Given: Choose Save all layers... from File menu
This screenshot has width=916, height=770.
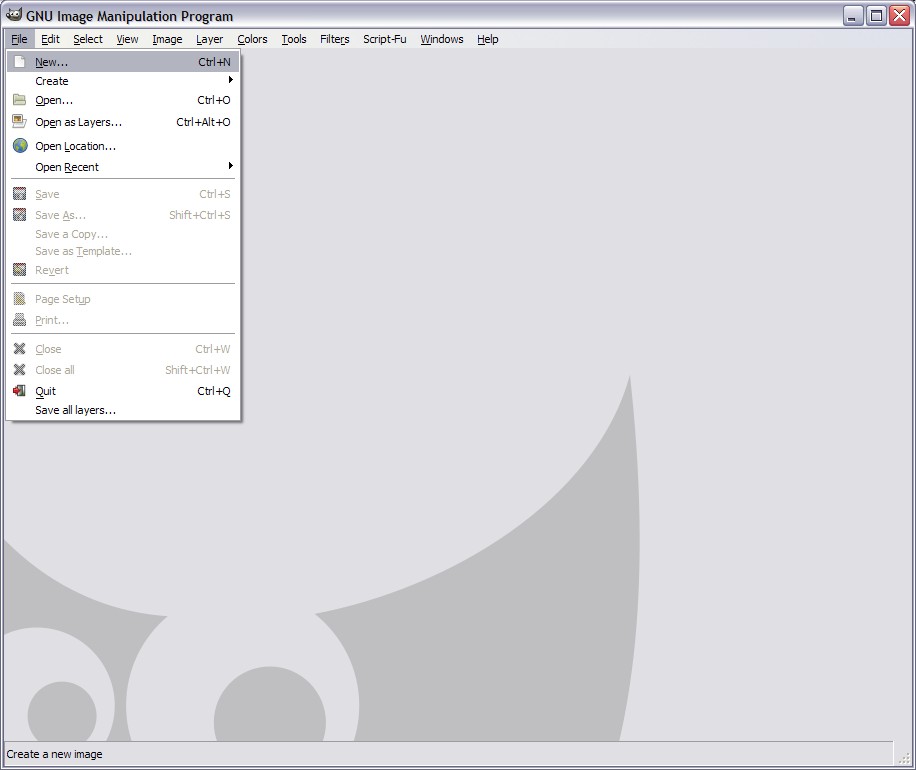Looking at the screenshot, I should pos(76,410).
